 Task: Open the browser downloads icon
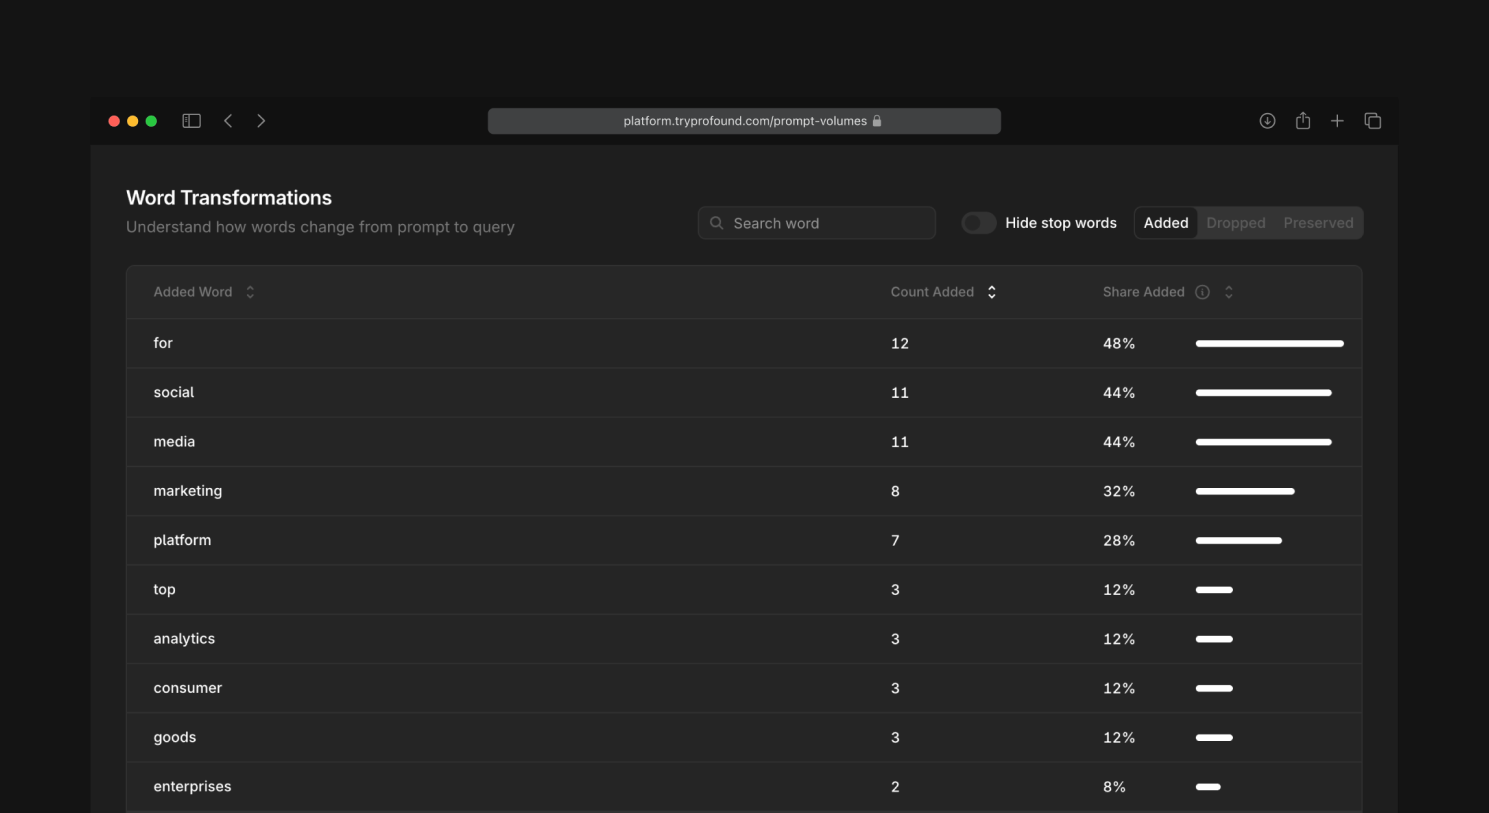tap(1267, 121)
